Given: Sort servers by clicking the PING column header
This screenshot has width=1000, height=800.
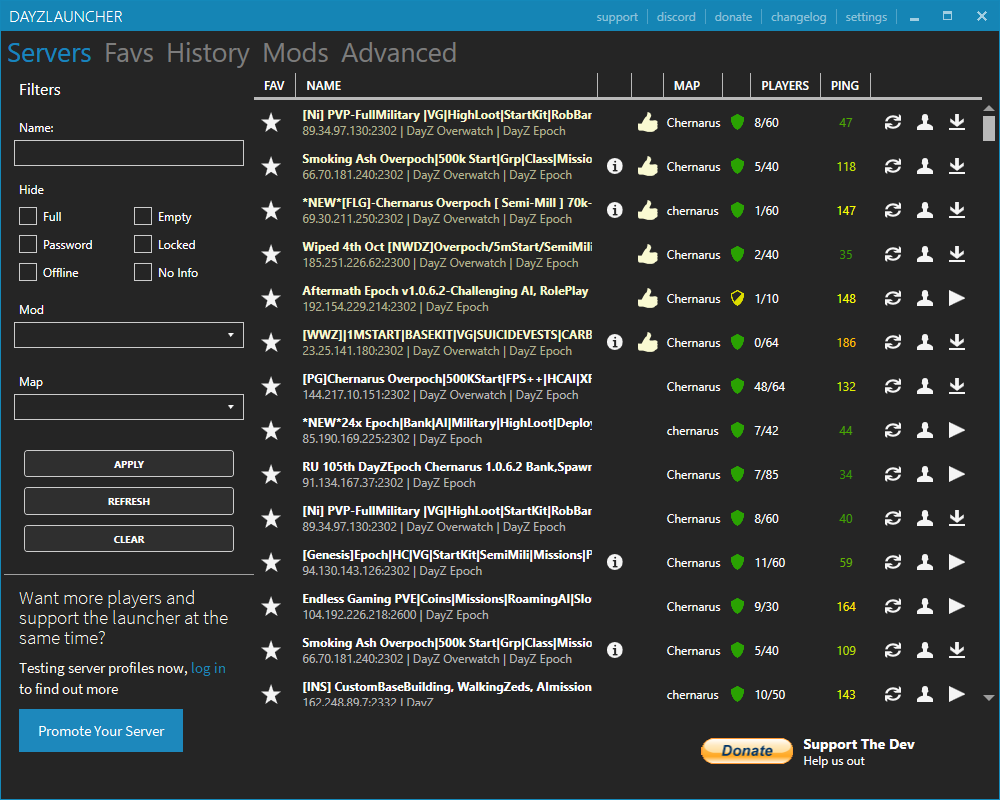Looking at the screenshot, I should click(x=845, y=85).
